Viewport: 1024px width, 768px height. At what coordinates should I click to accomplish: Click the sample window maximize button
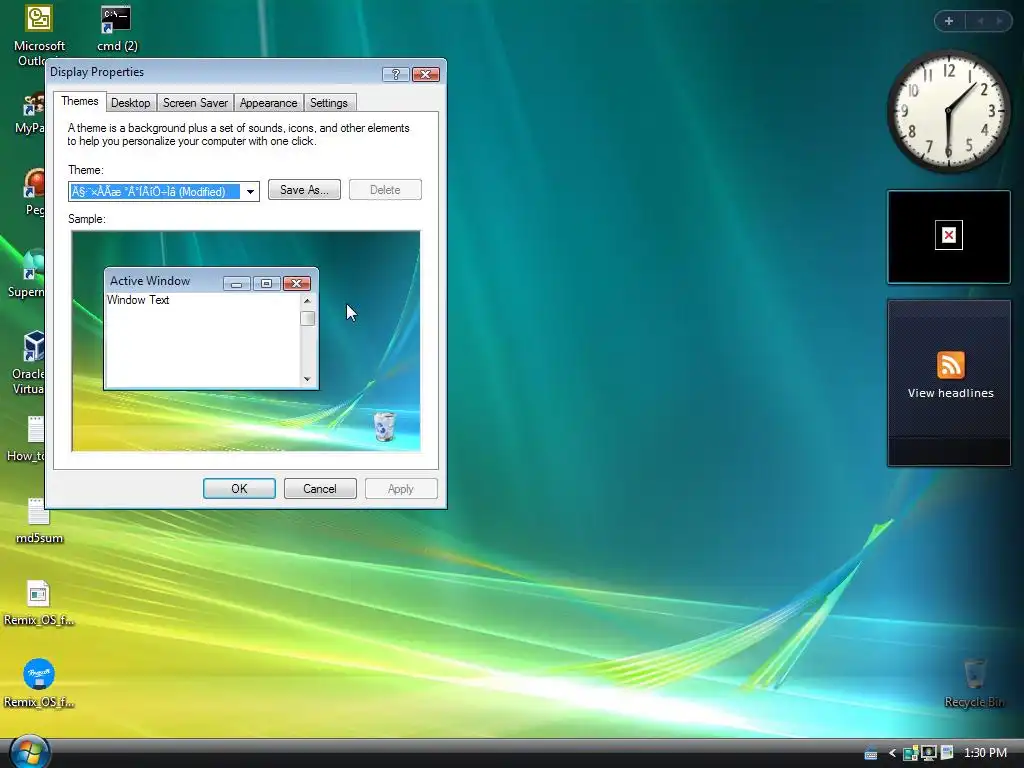266,283
